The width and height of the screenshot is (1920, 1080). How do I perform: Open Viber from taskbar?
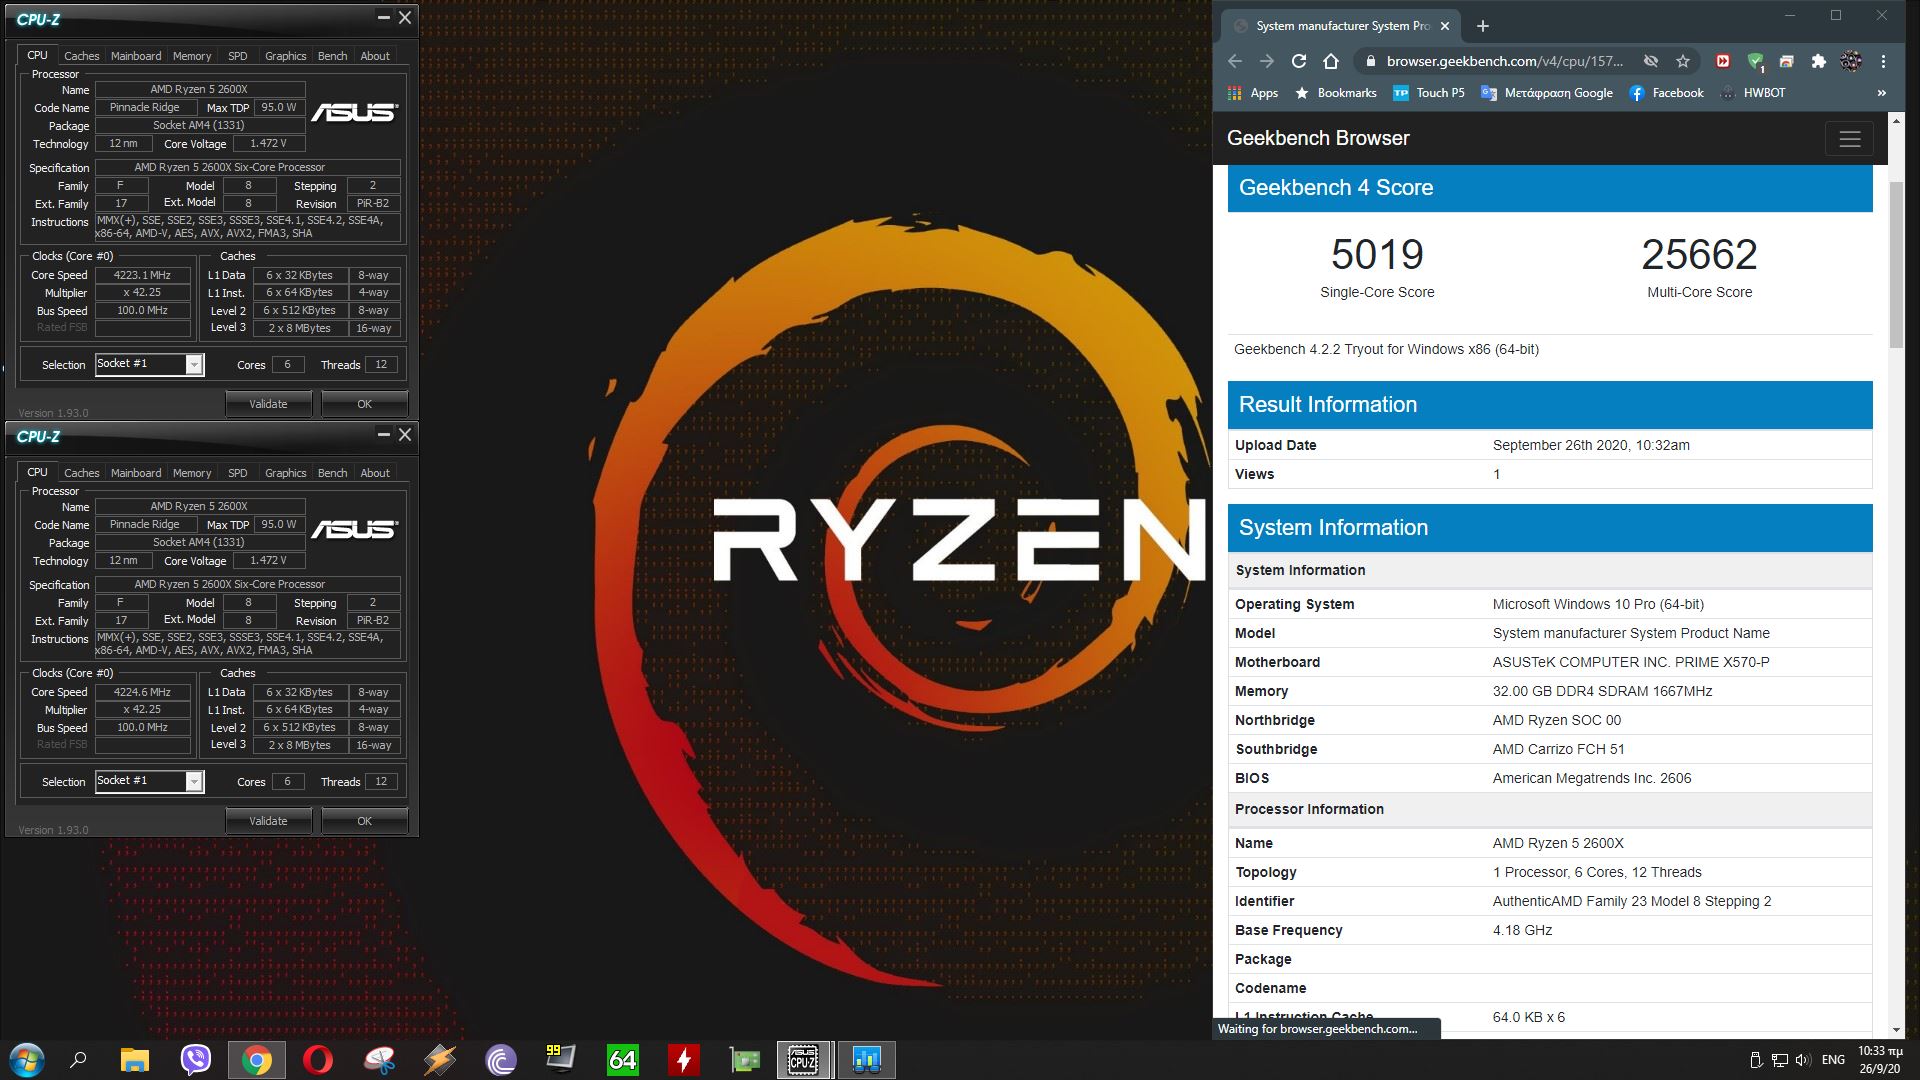point(195,1060)
